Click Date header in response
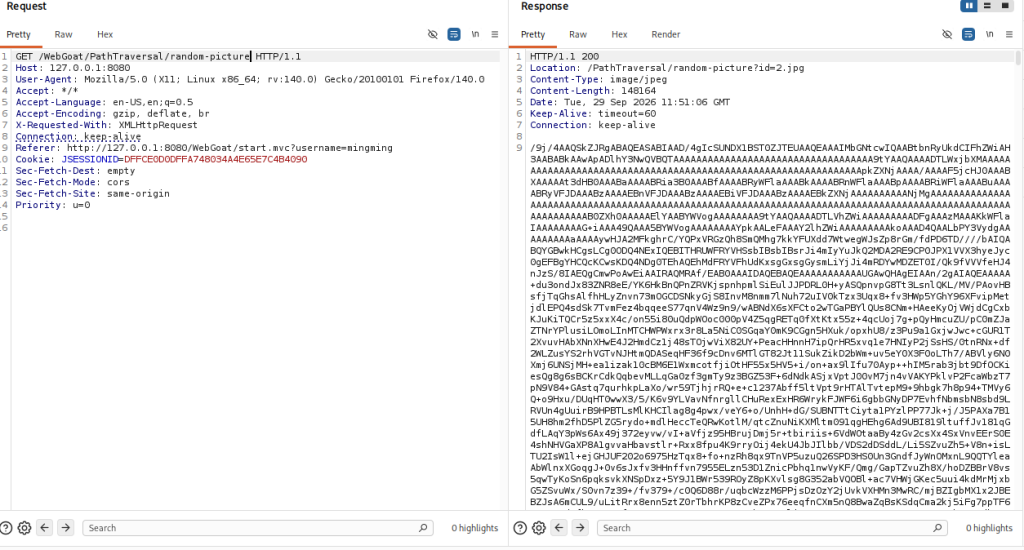 click(x=630, y=103)
